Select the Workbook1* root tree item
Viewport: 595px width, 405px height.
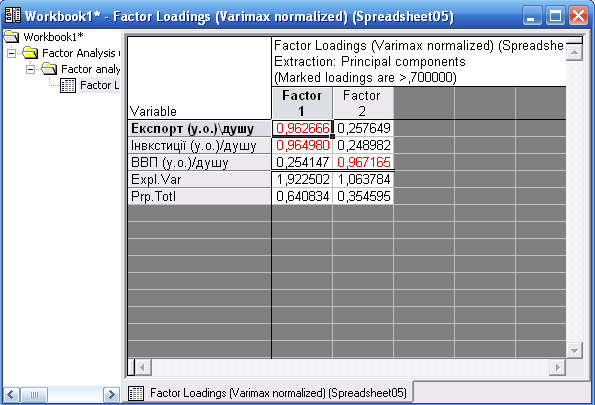(x=53, y=37)
